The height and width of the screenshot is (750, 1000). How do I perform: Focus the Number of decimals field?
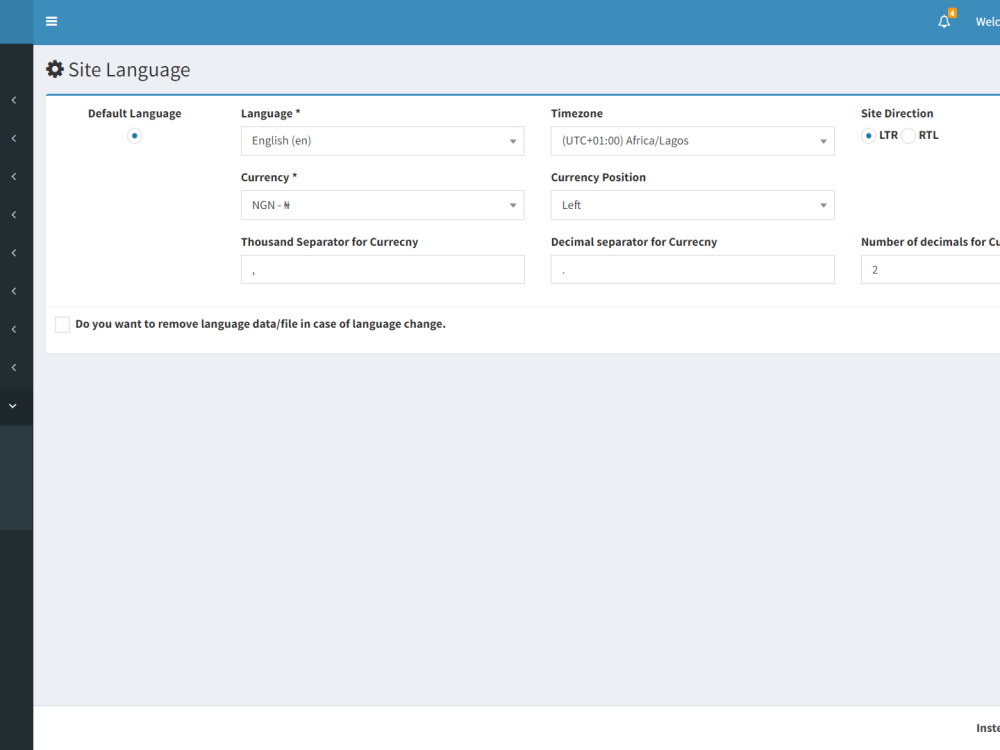pyautogui.click(x=930, y=270)
